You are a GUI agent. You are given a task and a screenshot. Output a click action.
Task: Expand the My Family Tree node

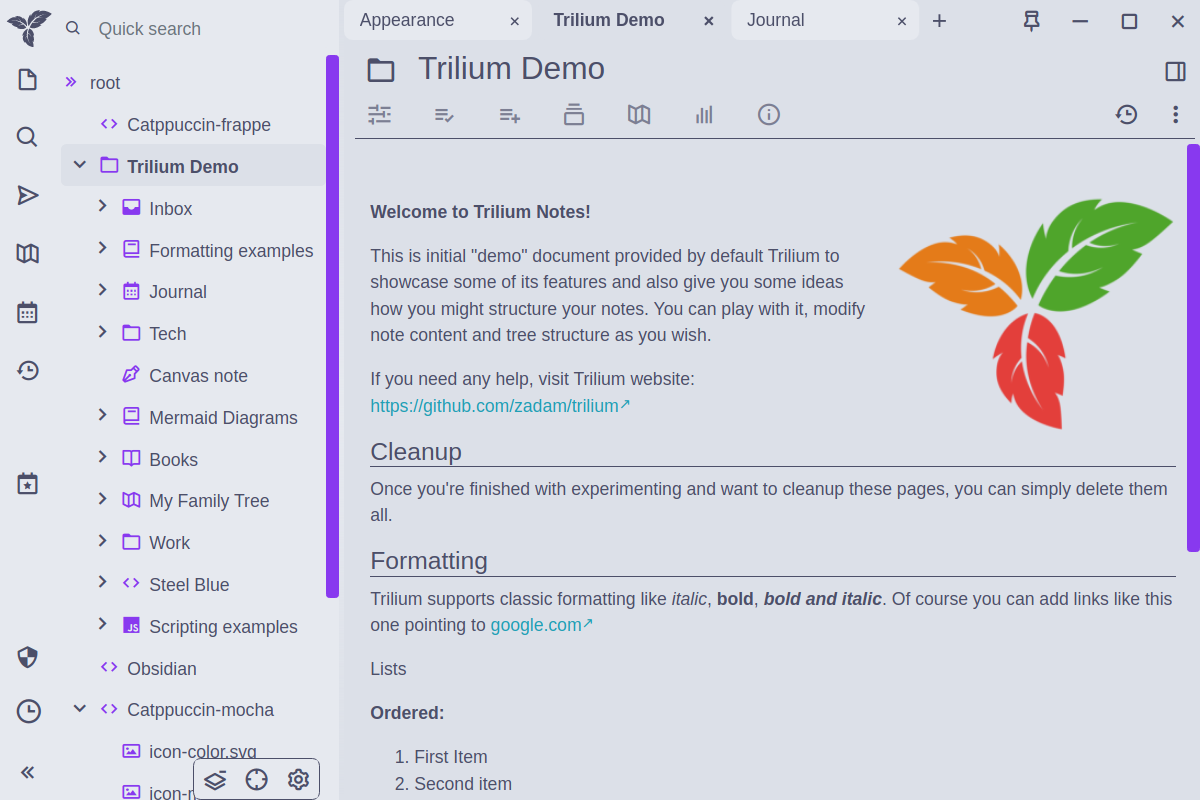(102, 499)
